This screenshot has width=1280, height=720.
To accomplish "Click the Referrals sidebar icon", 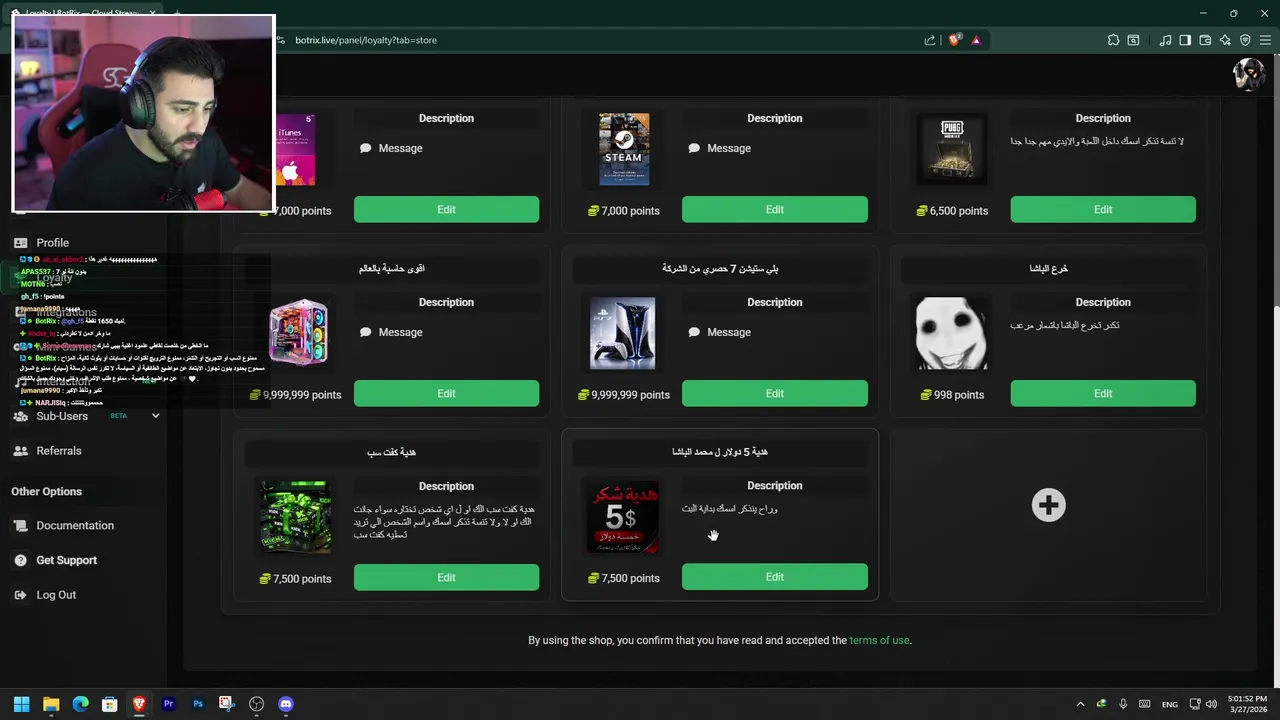I will pyautogui.click(x=20, y=451).
